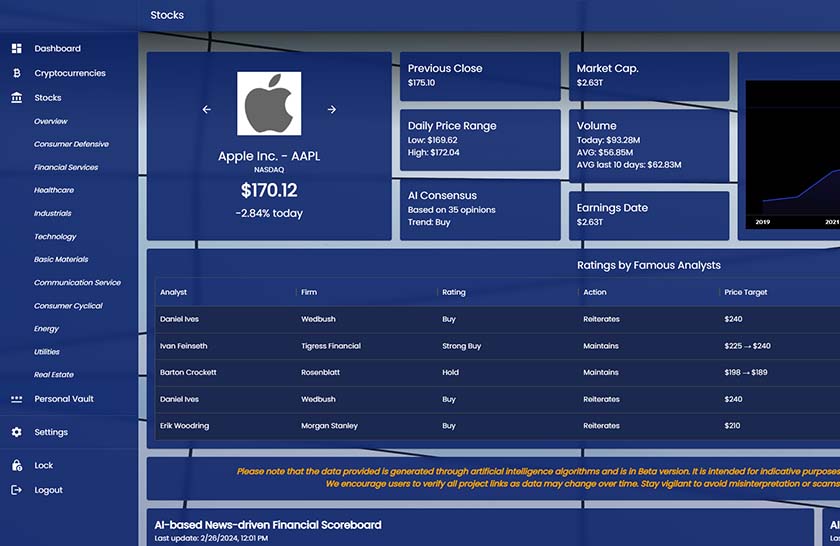The image size is (840, 546).
Task: Open Settings from sidebar
Action: point(51,432)
